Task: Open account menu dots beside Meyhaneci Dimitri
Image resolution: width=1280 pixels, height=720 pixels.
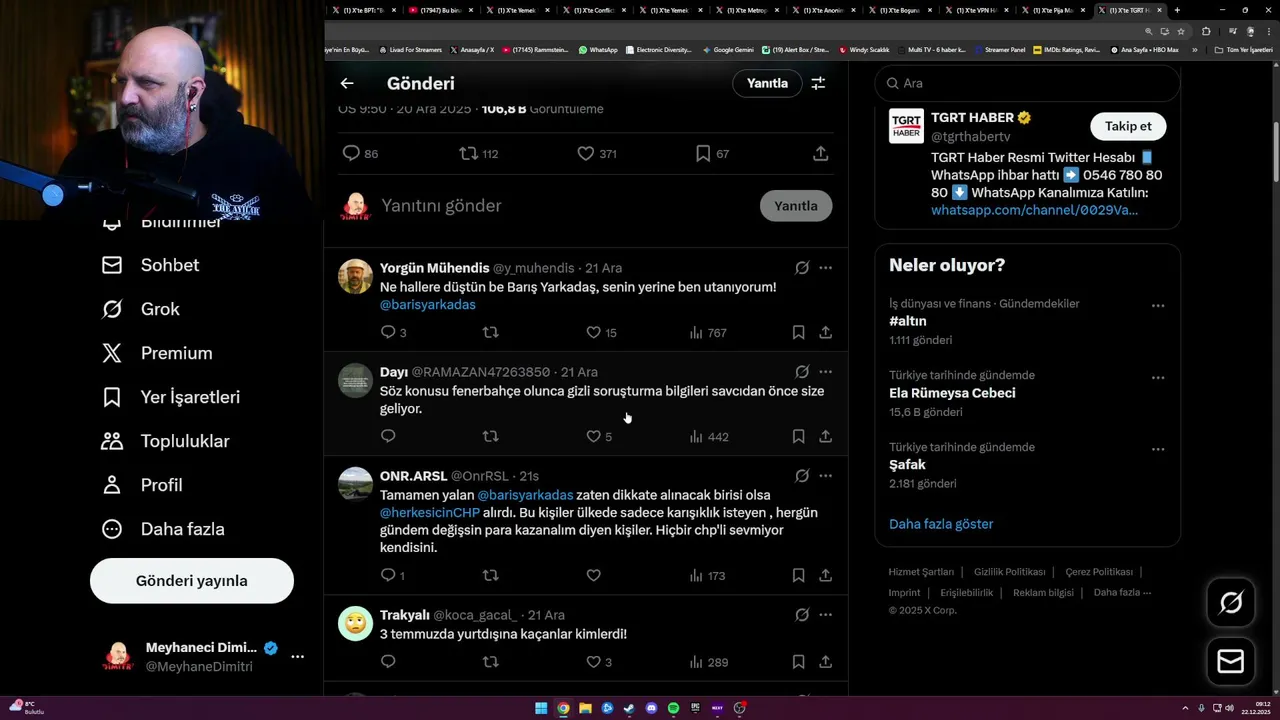Action: (x=297, y=657)
